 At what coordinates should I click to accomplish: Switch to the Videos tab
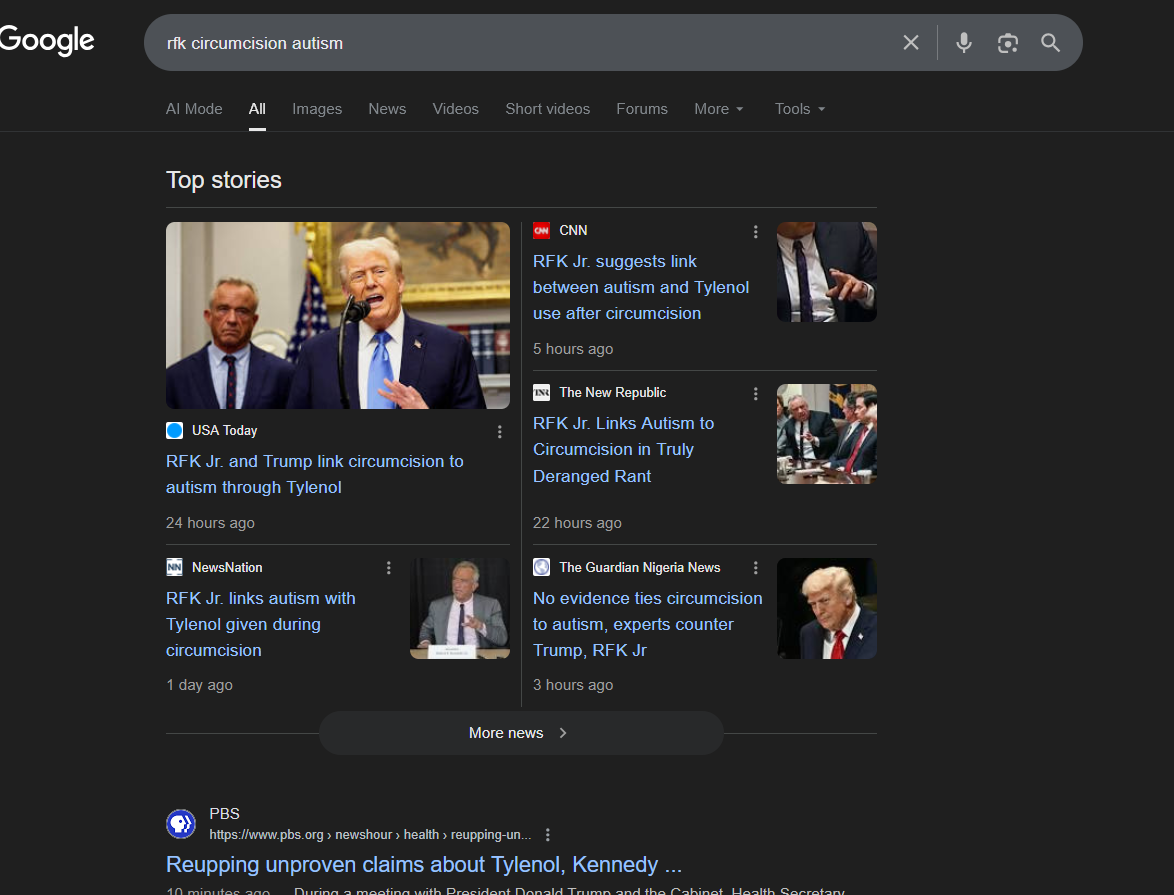(455, 109)
